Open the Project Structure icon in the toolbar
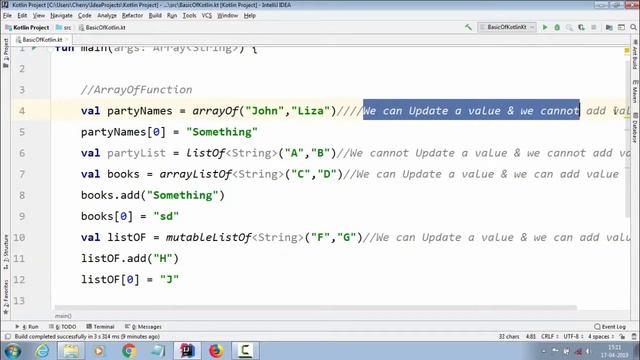Viewport: 640px width, 360px height. click(x=609, y=27)
